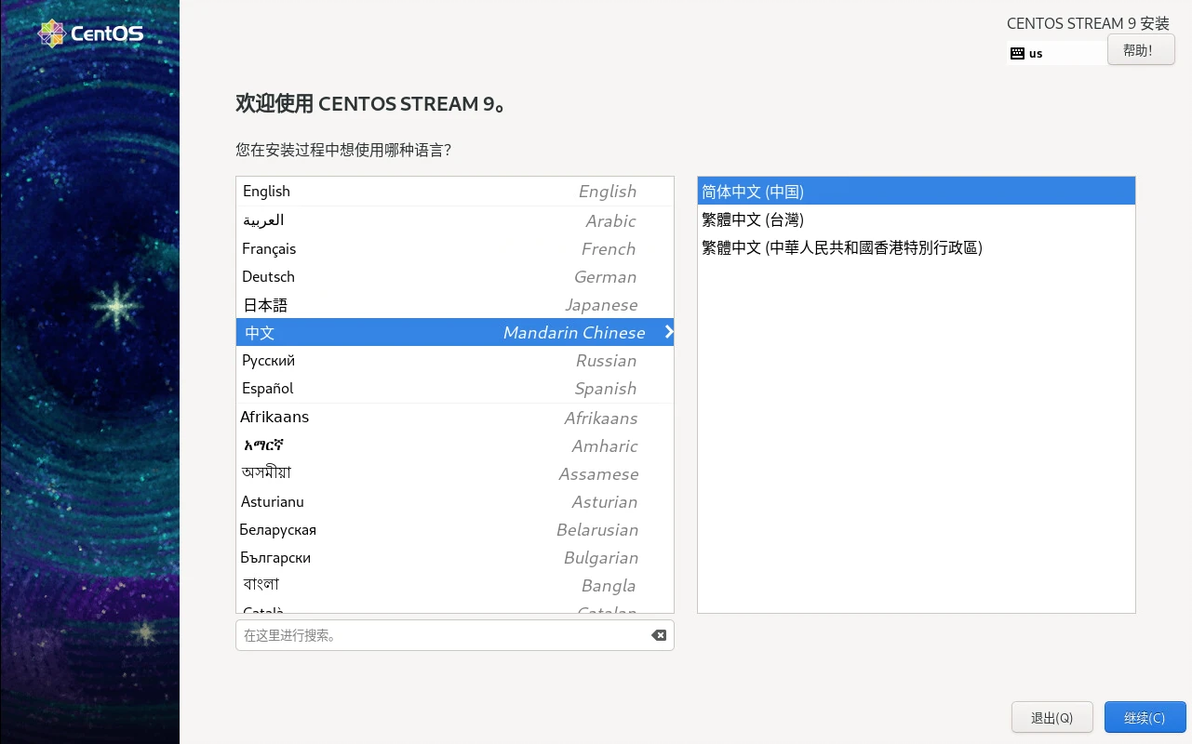Select the 中文 language row

455,332
